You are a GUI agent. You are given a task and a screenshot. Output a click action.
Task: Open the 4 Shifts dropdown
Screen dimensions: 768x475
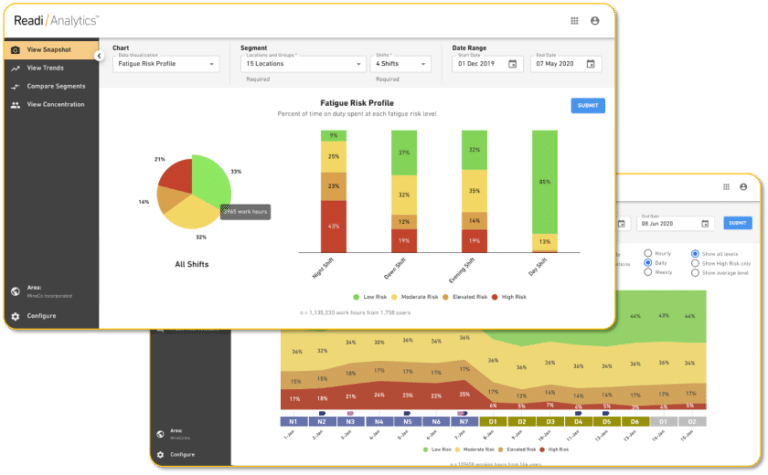point(401,64)
